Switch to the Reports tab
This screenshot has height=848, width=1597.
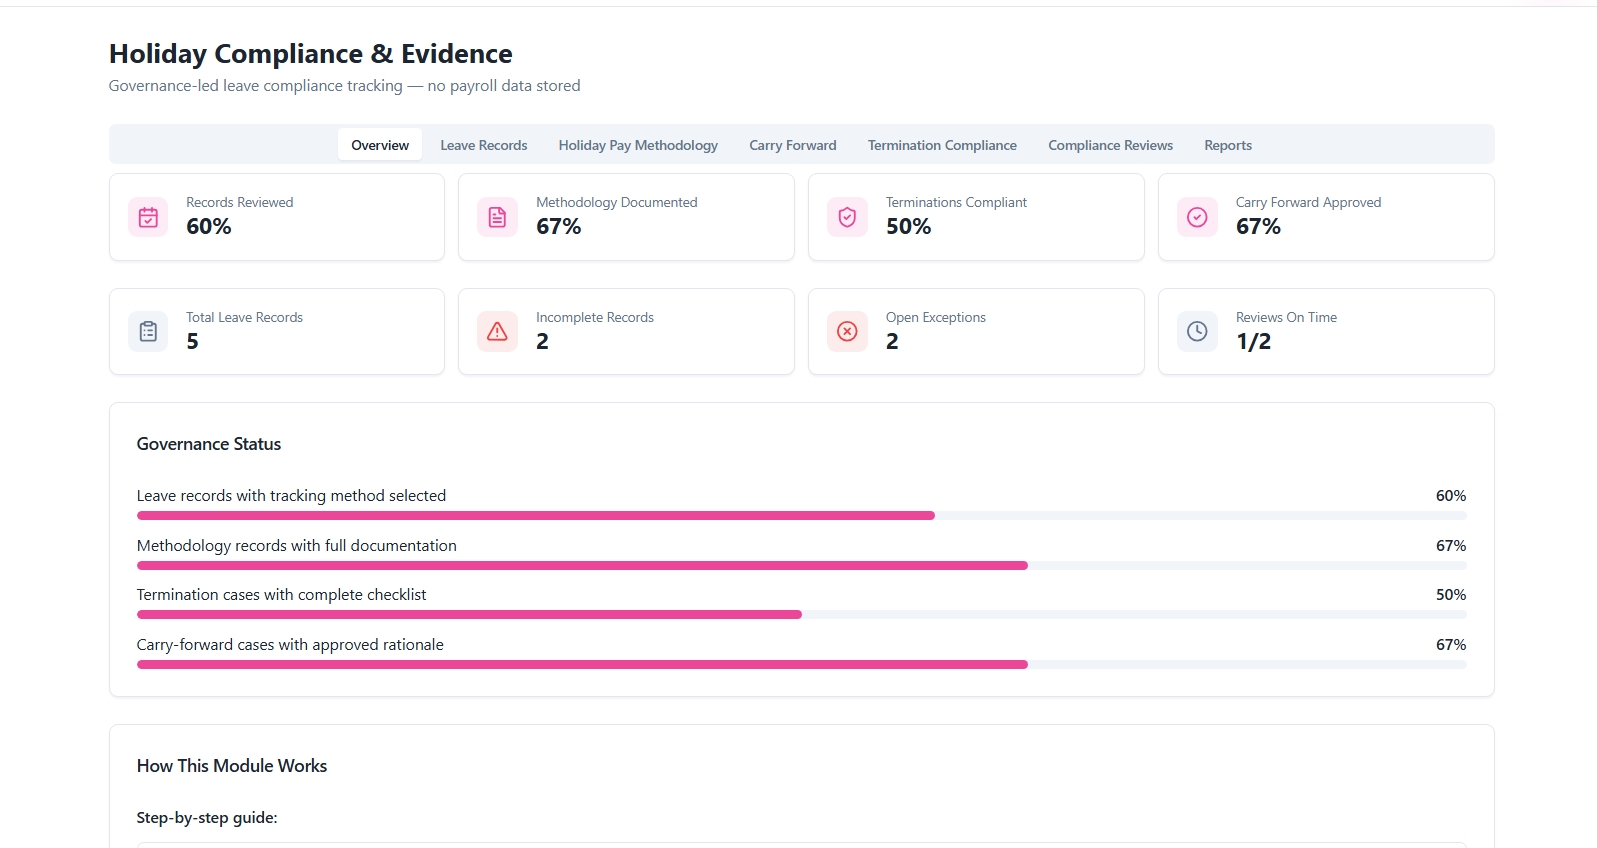[x=1228, y=145]
